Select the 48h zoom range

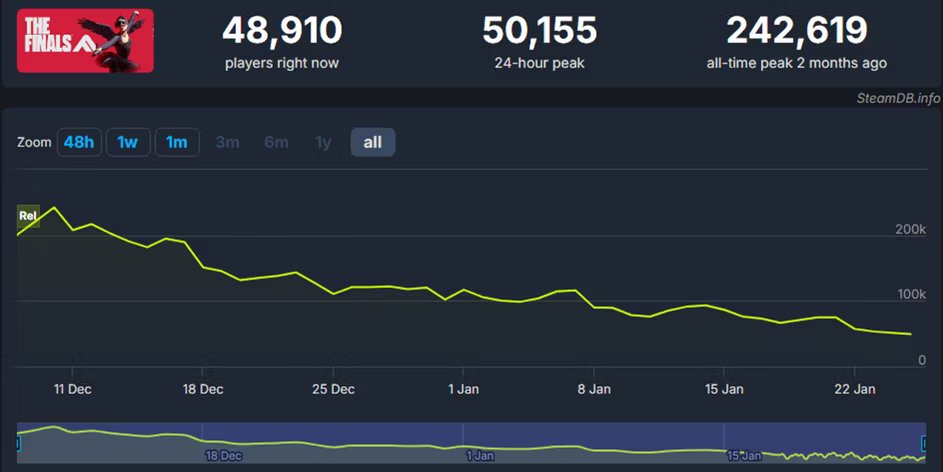79,143
